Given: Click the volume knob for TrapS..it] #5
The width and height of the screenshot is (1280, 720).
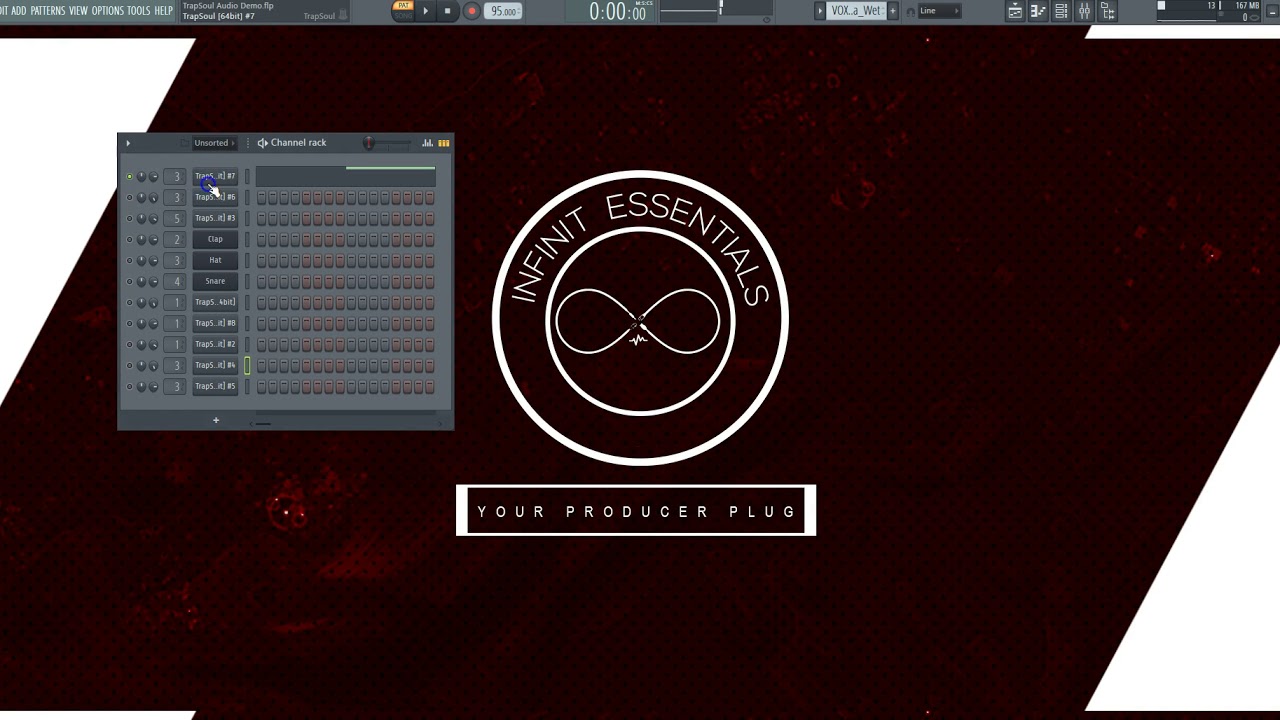Looking at the screenshot, I should [153, 386].
